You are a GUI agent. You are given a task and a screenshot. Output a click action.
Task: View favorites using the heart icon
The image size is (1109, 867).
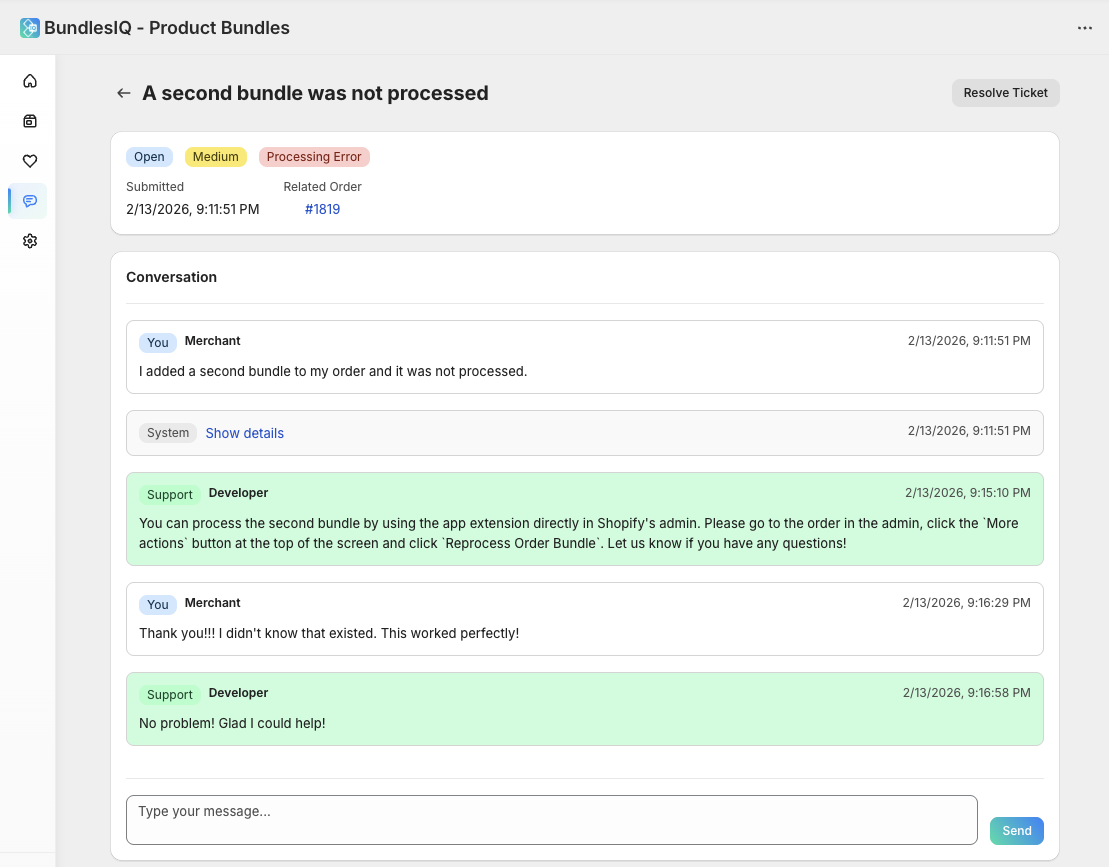pyautogui.click(x=29, y=161)
